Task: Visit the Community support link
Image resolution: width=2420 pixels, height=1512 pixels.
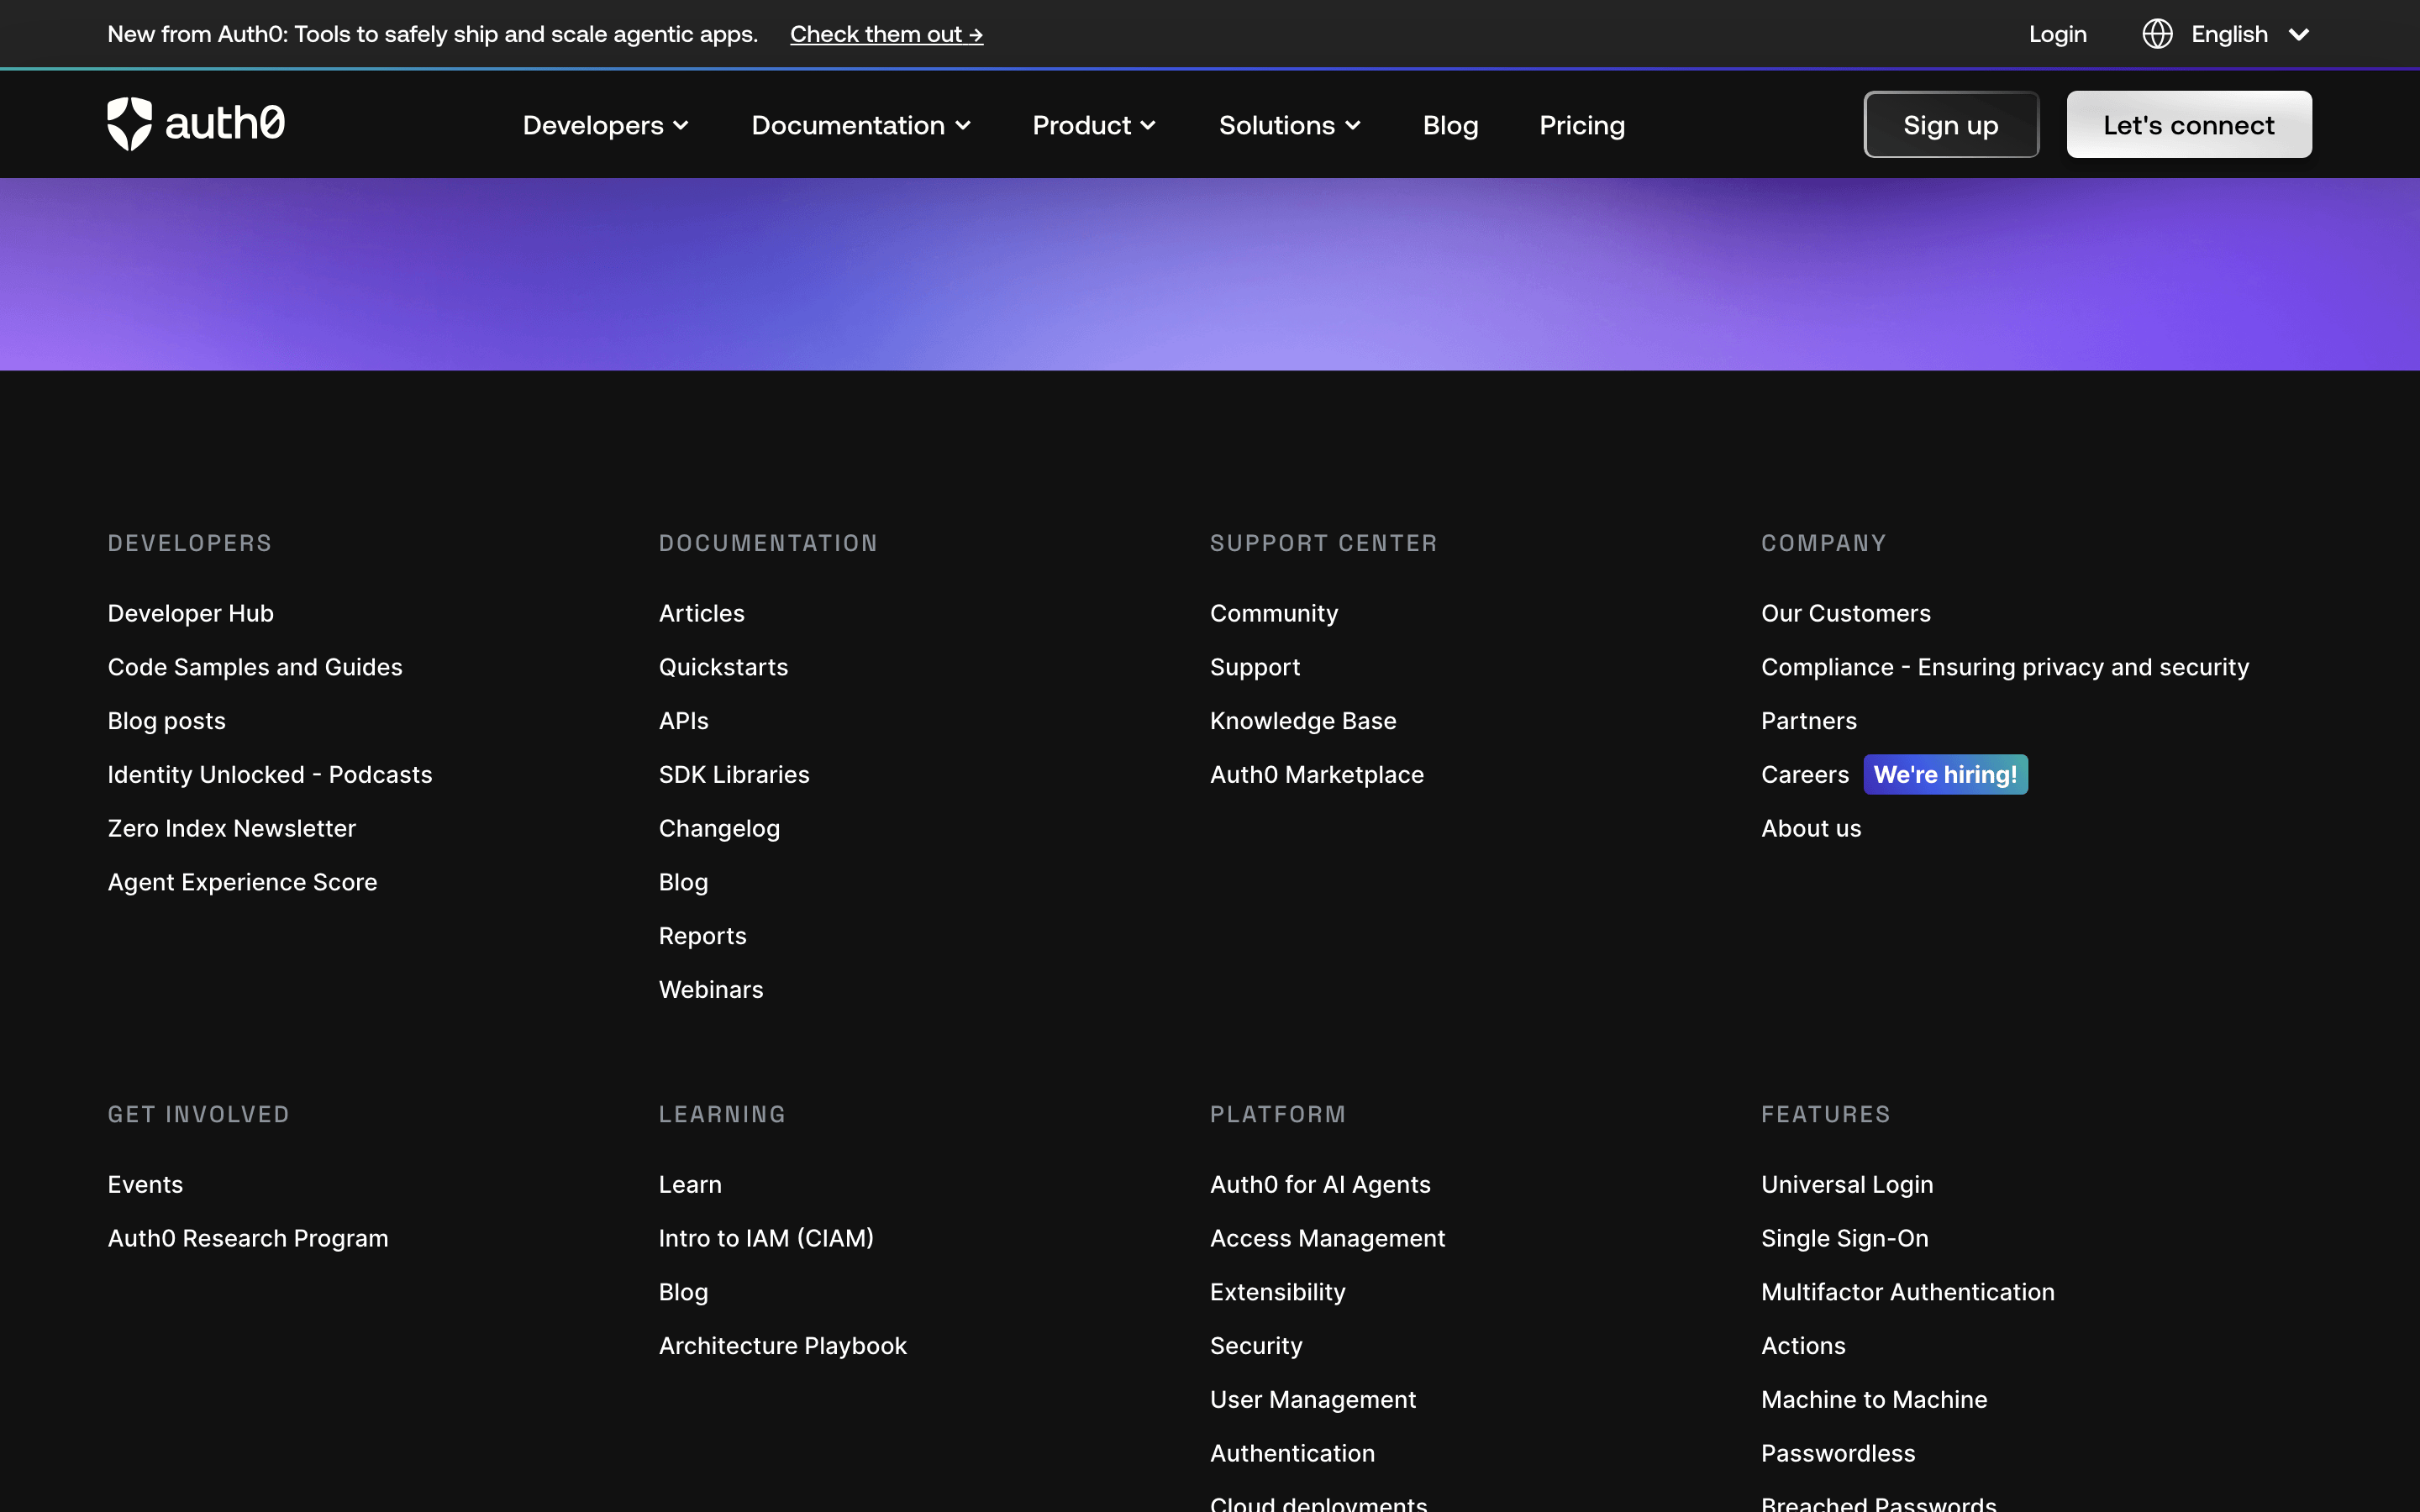Action: click(1273, 613)
